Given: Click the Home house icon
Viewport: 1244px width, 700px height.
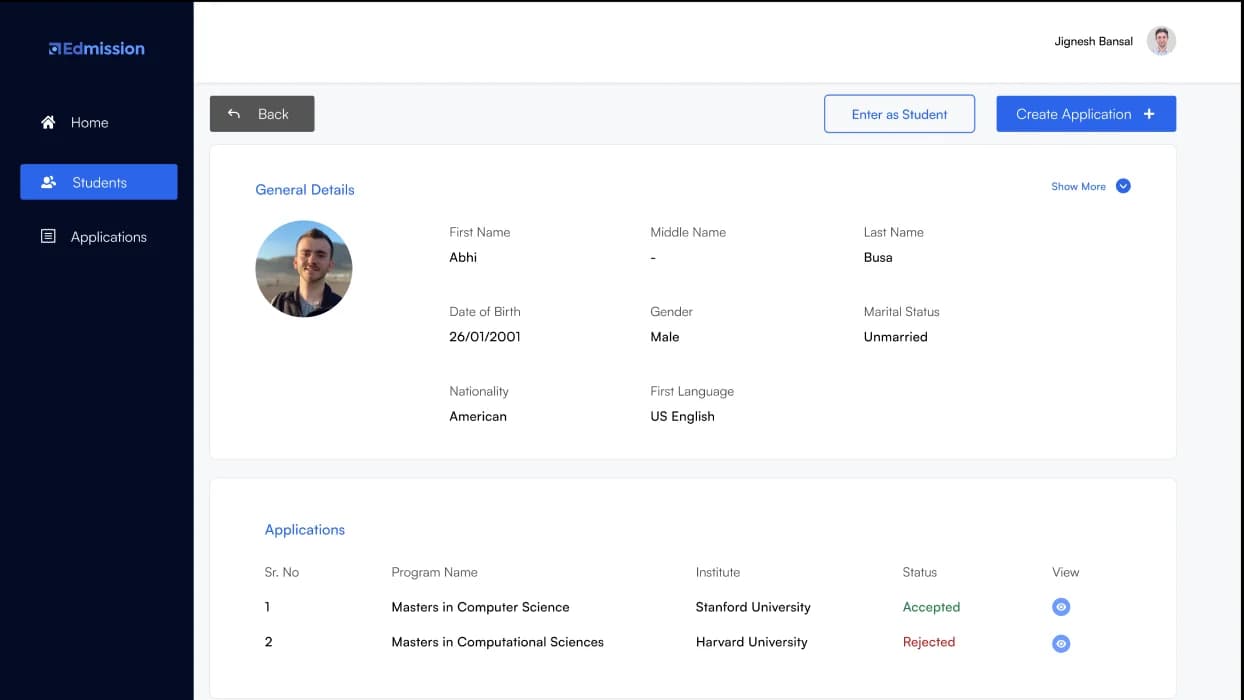Looking at the screenshot, I should pos(48,122).
